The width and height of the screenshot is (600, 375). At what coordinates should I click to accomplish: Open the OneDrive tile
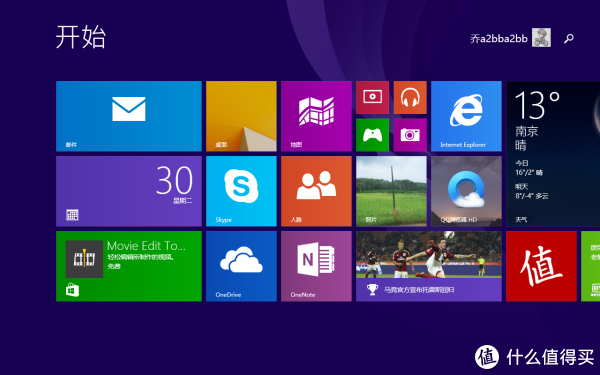[x=241, y=266]
